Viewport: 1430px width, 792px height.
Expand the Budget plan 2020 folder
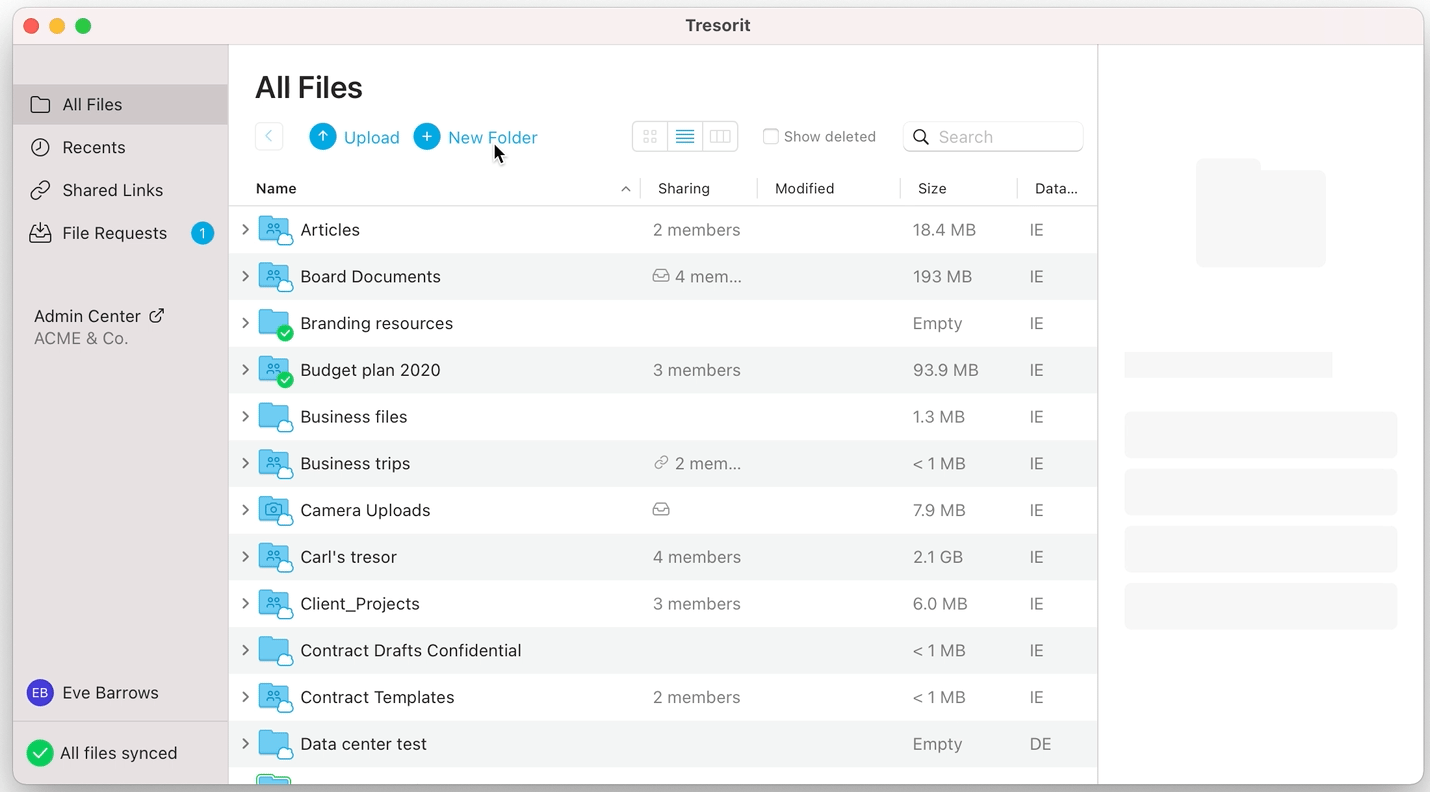[245, 370]
